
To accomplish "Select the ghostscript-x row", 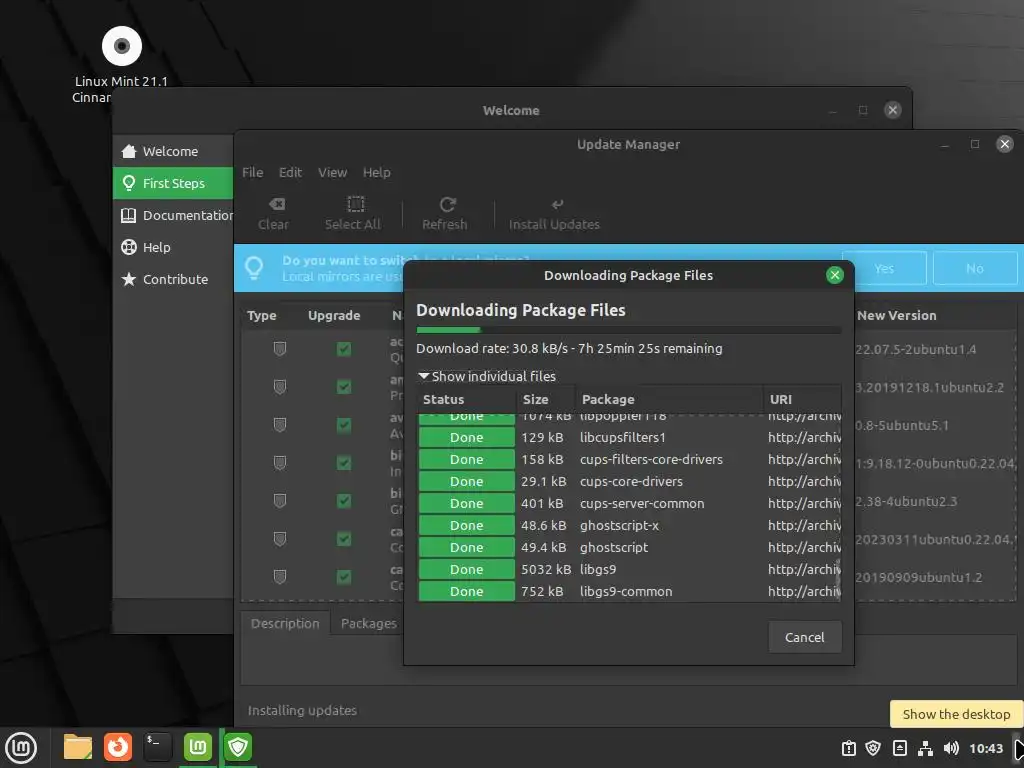I will (630, 526).
